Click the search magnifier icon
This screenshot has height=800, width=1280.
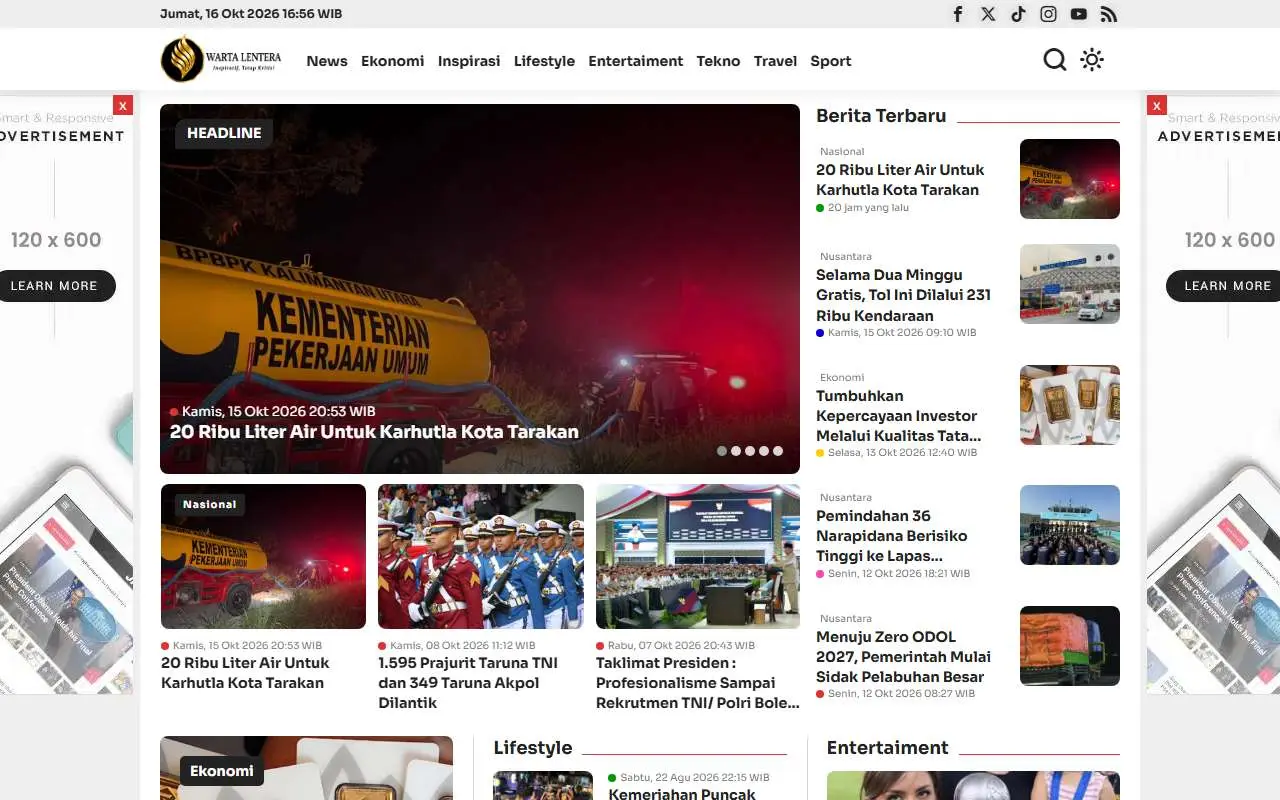pyautogui.click(x=1055, y=60)
